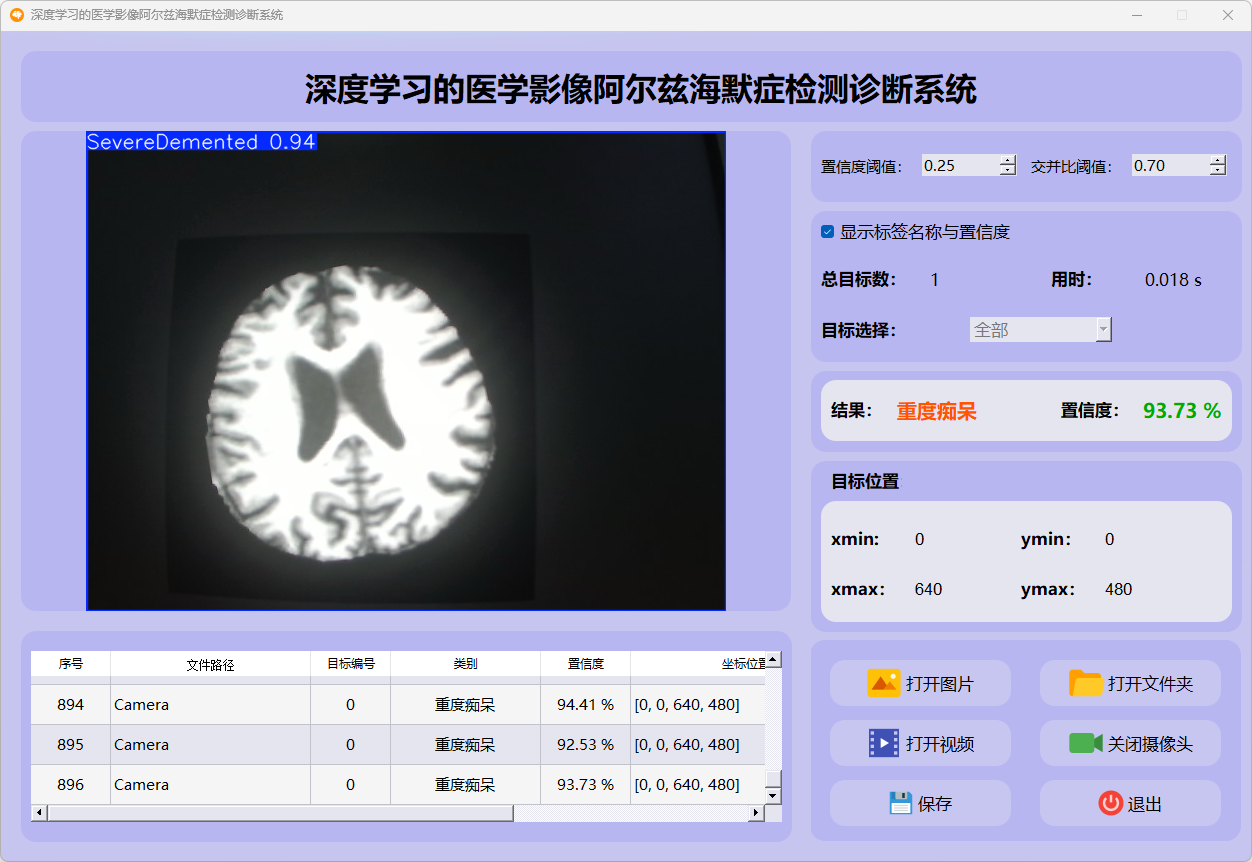The width and height of the screenshot is (1252, 862).
Task: Click the xmax value 640
Action: click(928, 589)
